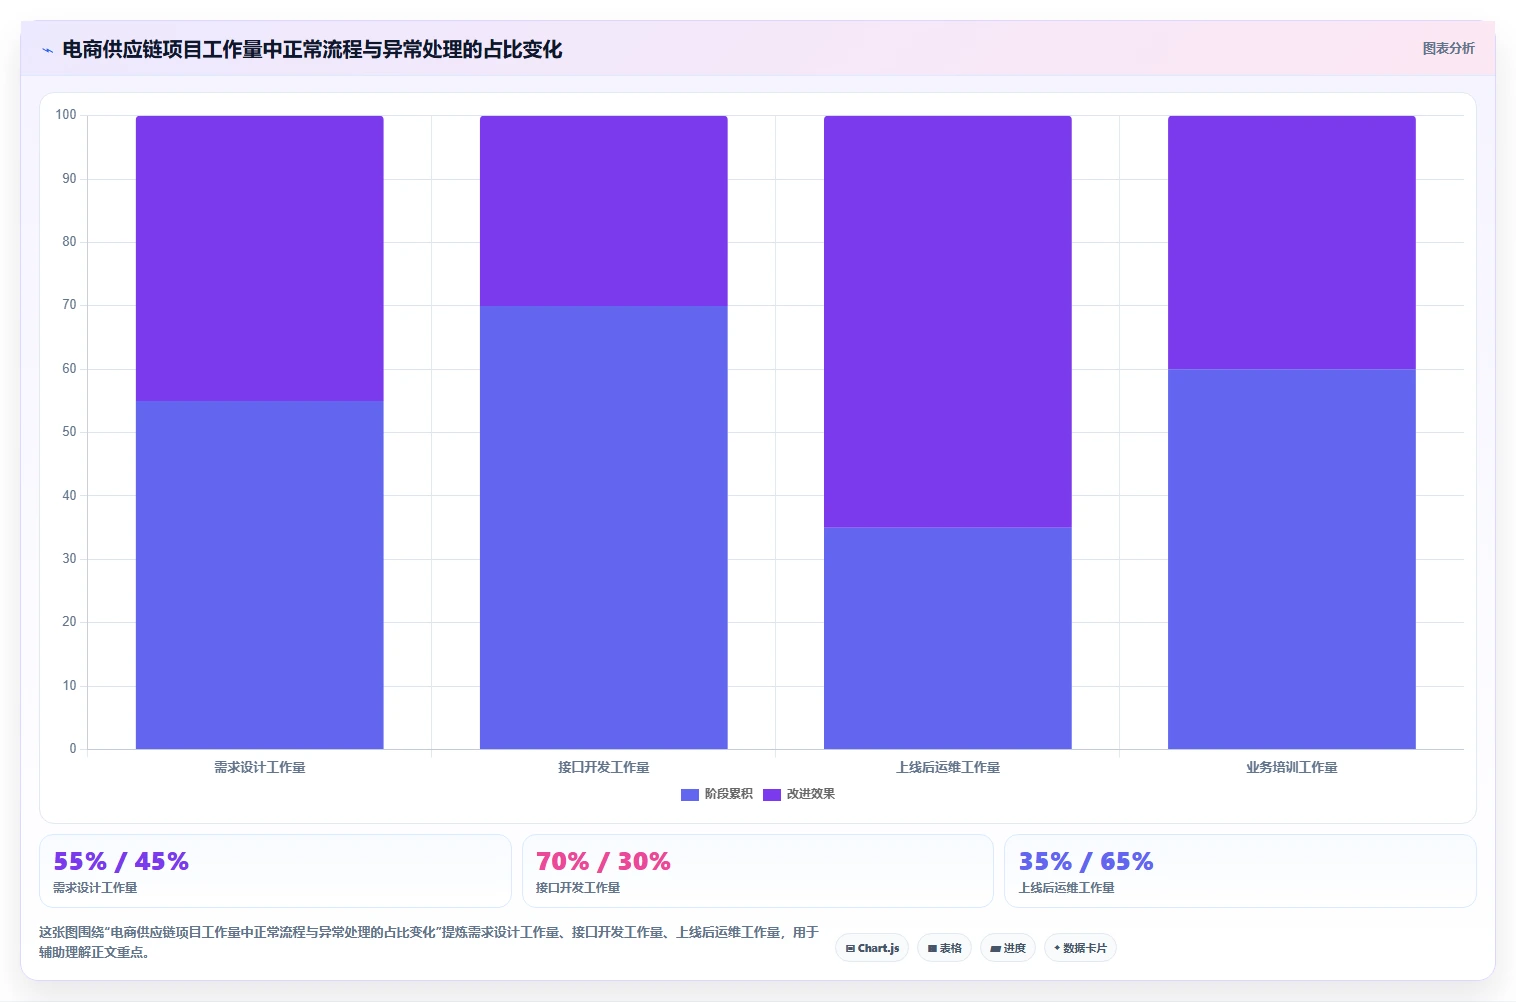Screen dimensions: 1516x1002
Task: Click the blue 阶段累积 bar segment for 需求设计工作量
Action: click(260, 575)
